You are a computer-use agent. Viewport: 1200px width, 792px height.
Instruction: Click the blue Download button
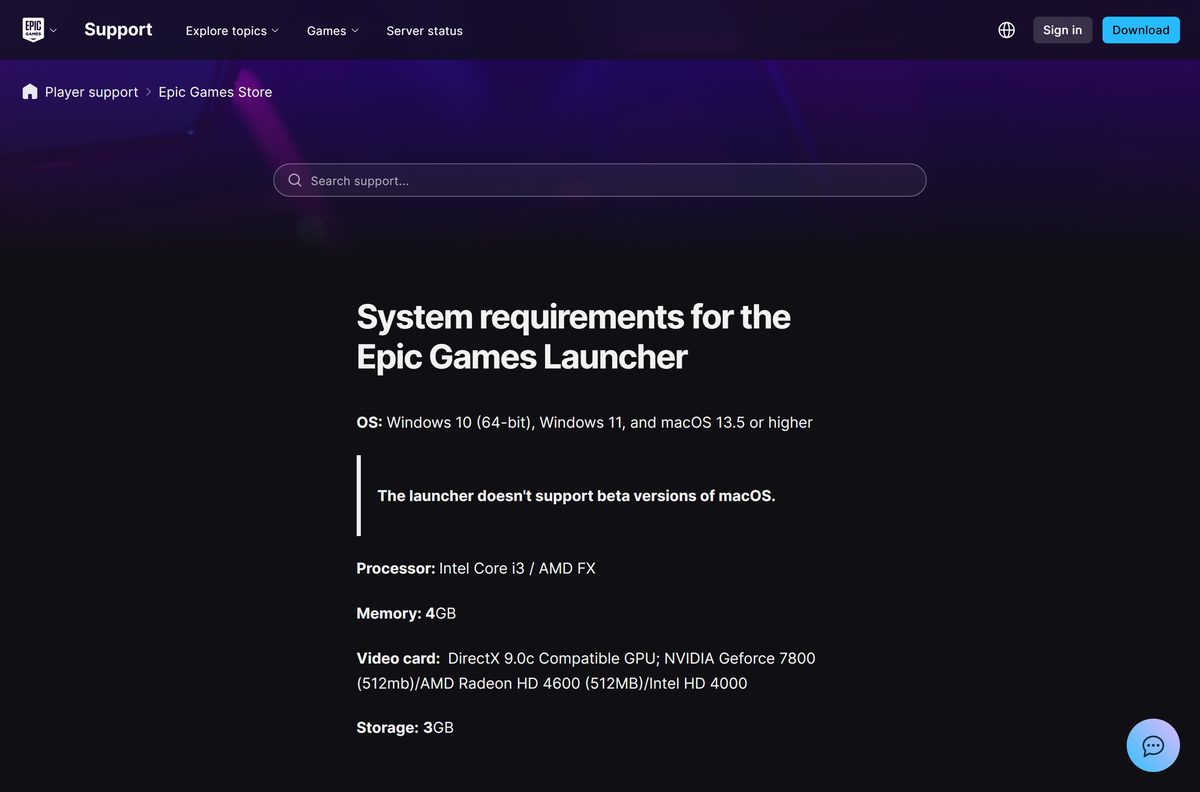[1141, 30]
